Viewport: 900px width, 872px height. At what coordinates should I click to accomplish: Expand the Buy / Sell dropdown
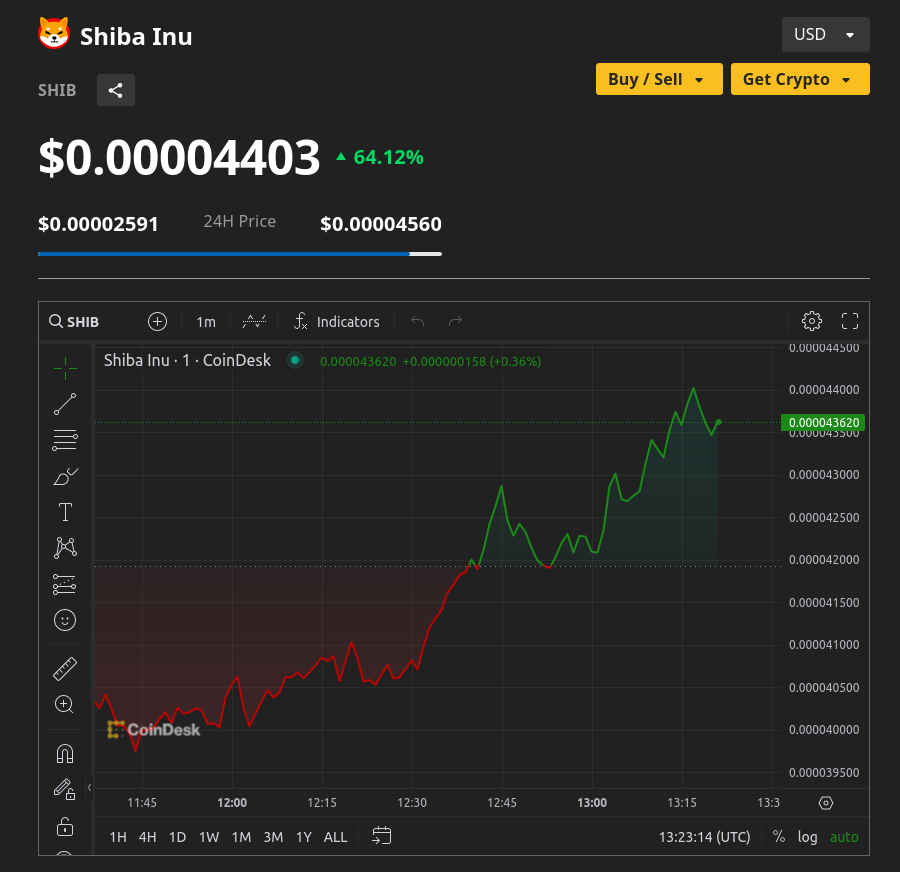(658, 79)
